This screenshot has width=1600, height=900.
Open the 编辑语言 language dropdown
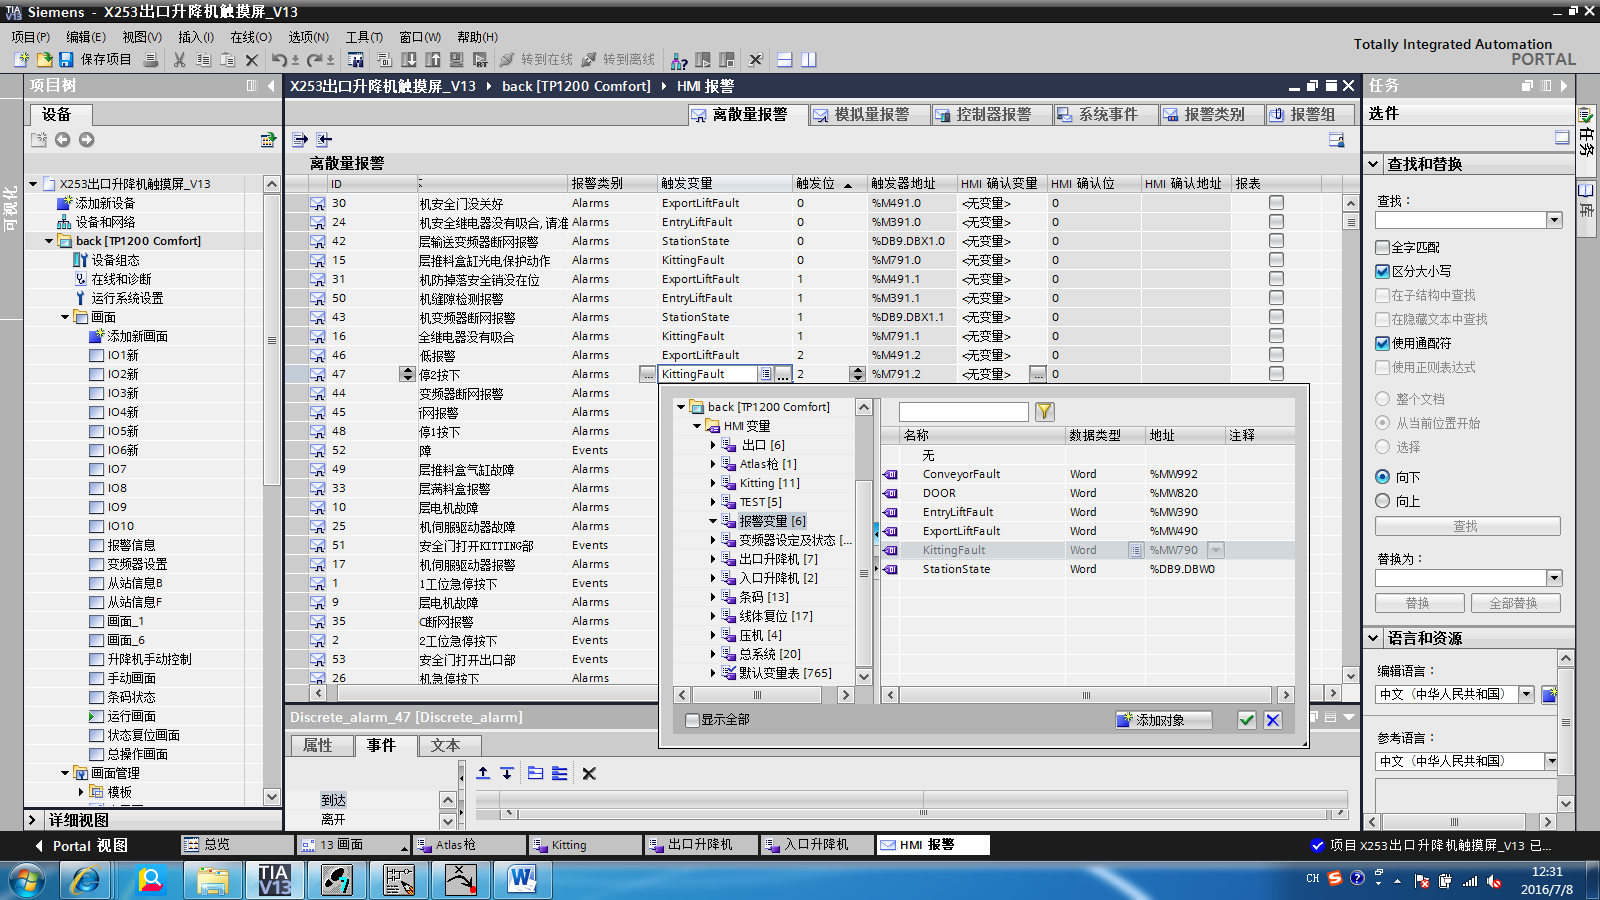coord(1526,694)
